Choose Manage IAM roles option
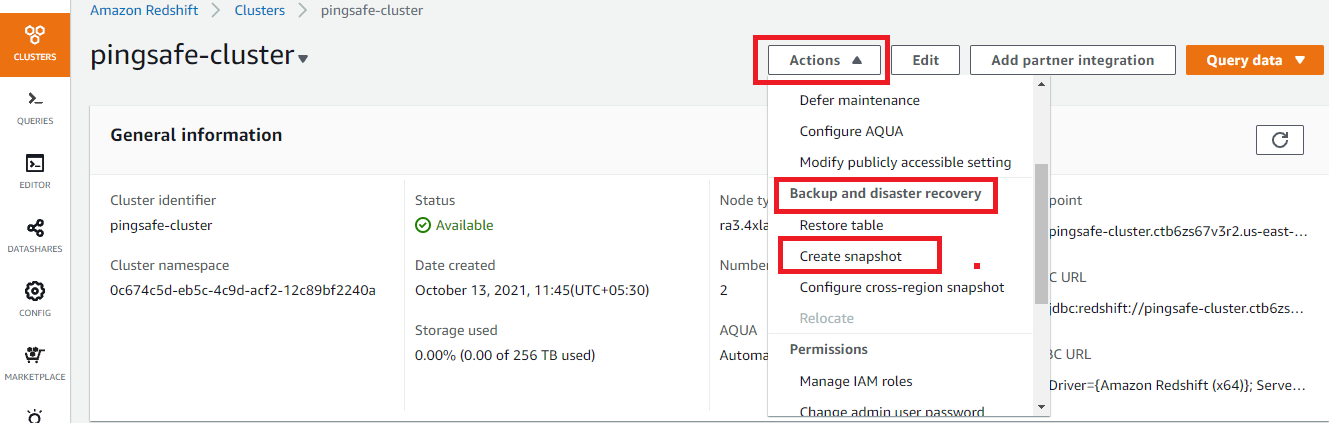 [x=855, y=381]
